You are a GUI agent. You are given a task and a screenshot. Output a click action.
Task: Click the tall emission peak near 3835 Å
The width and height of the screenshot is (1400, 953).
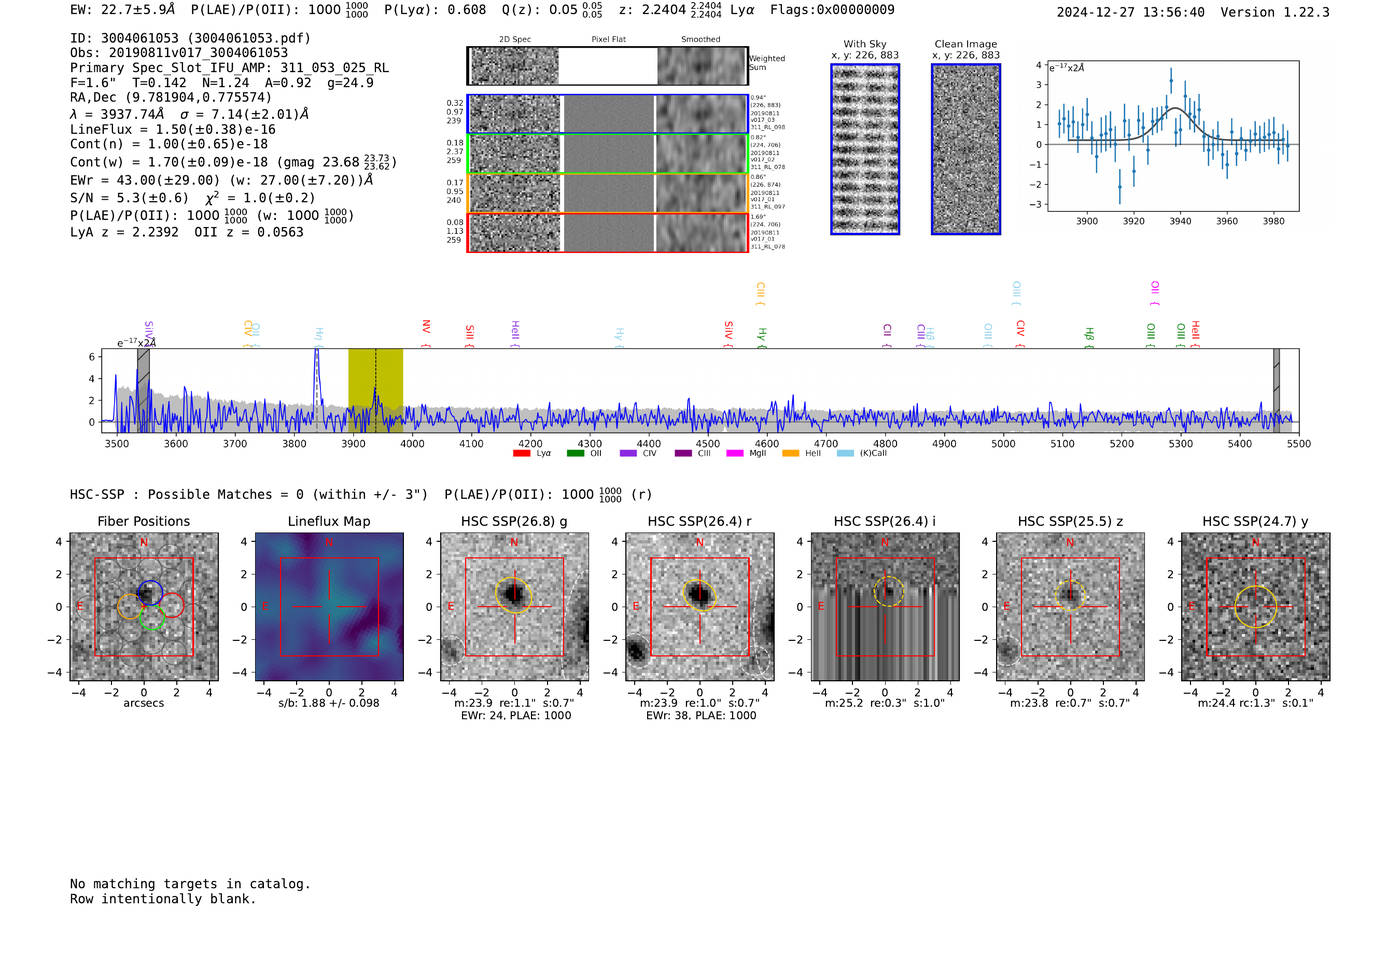(317, 385)
